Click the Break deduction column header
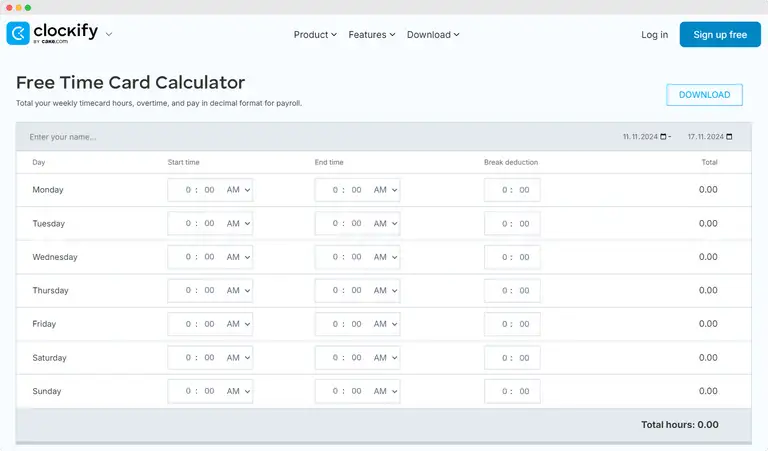 pyautogui.click(x=511, y=162)
